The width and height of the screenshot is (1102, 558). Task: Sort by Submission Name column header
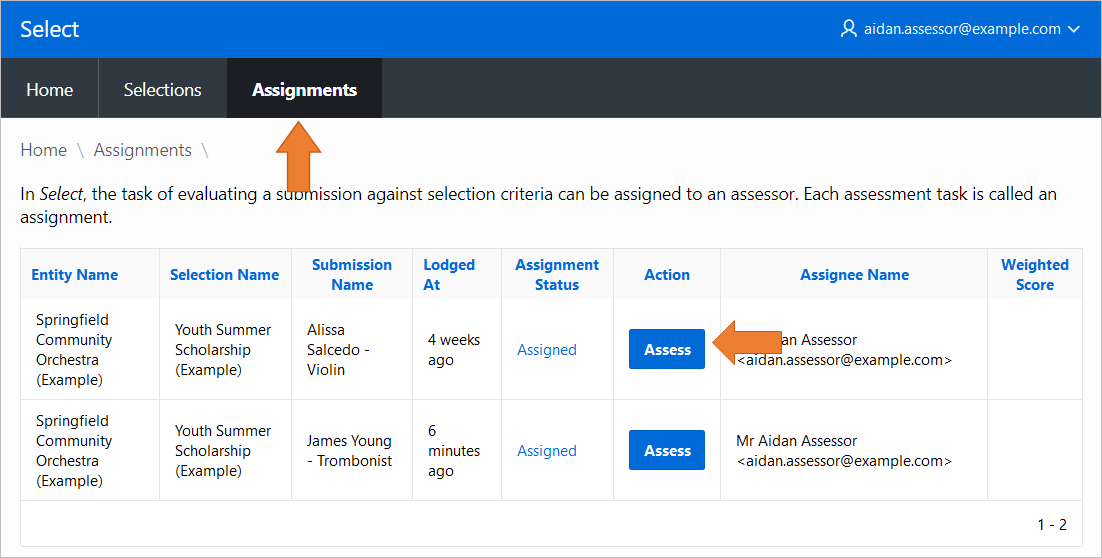(351, 275)
